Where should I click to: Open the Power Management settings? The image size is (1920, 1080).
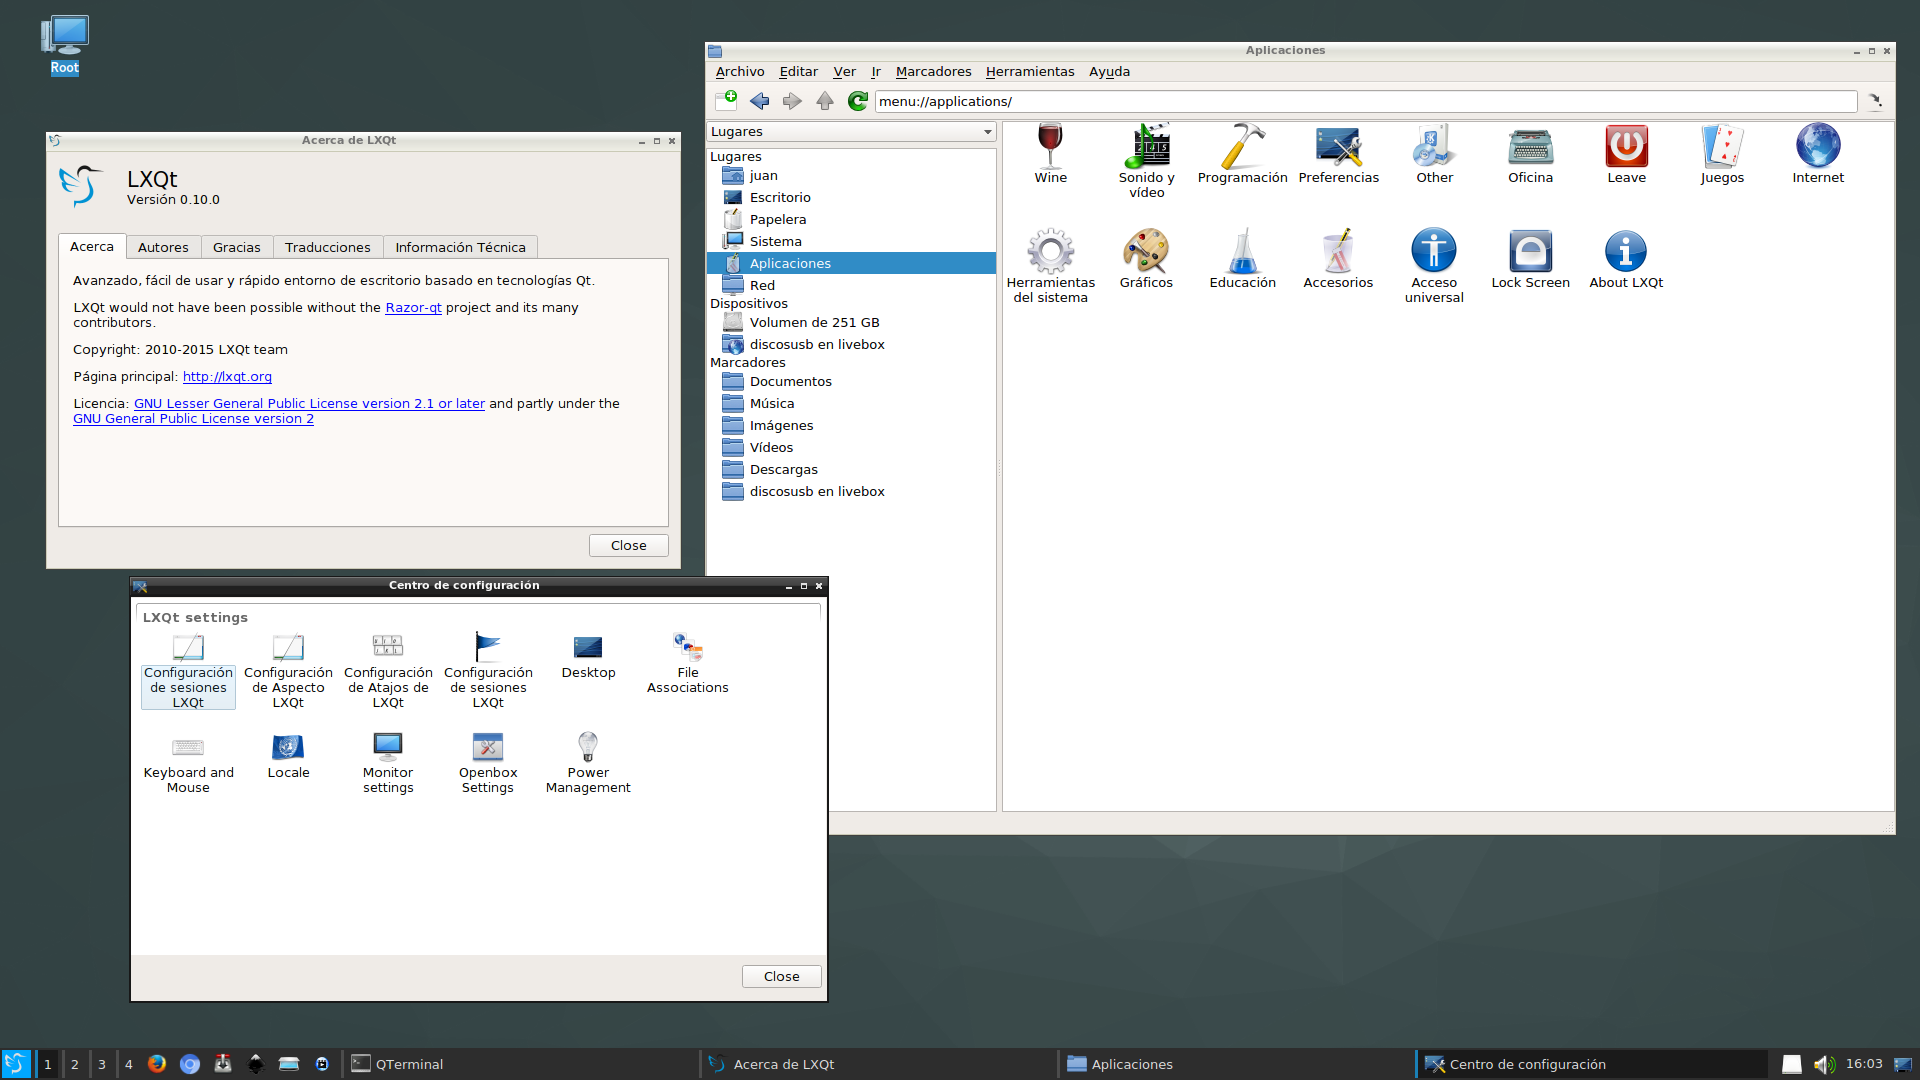coord(588,760)
